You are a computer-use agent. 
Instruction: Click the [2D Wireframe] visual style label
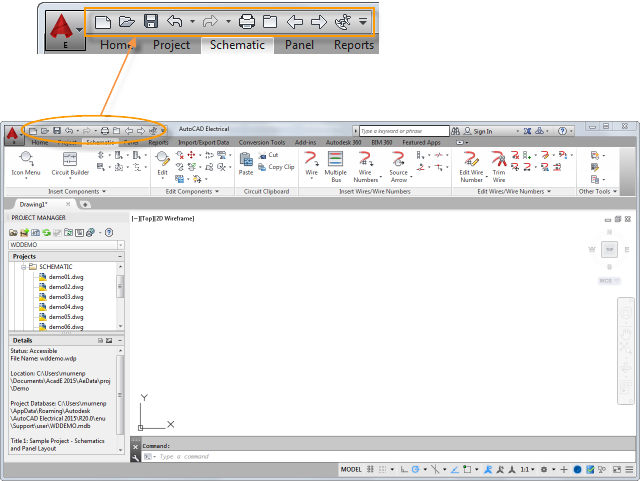tap(174, 218)
